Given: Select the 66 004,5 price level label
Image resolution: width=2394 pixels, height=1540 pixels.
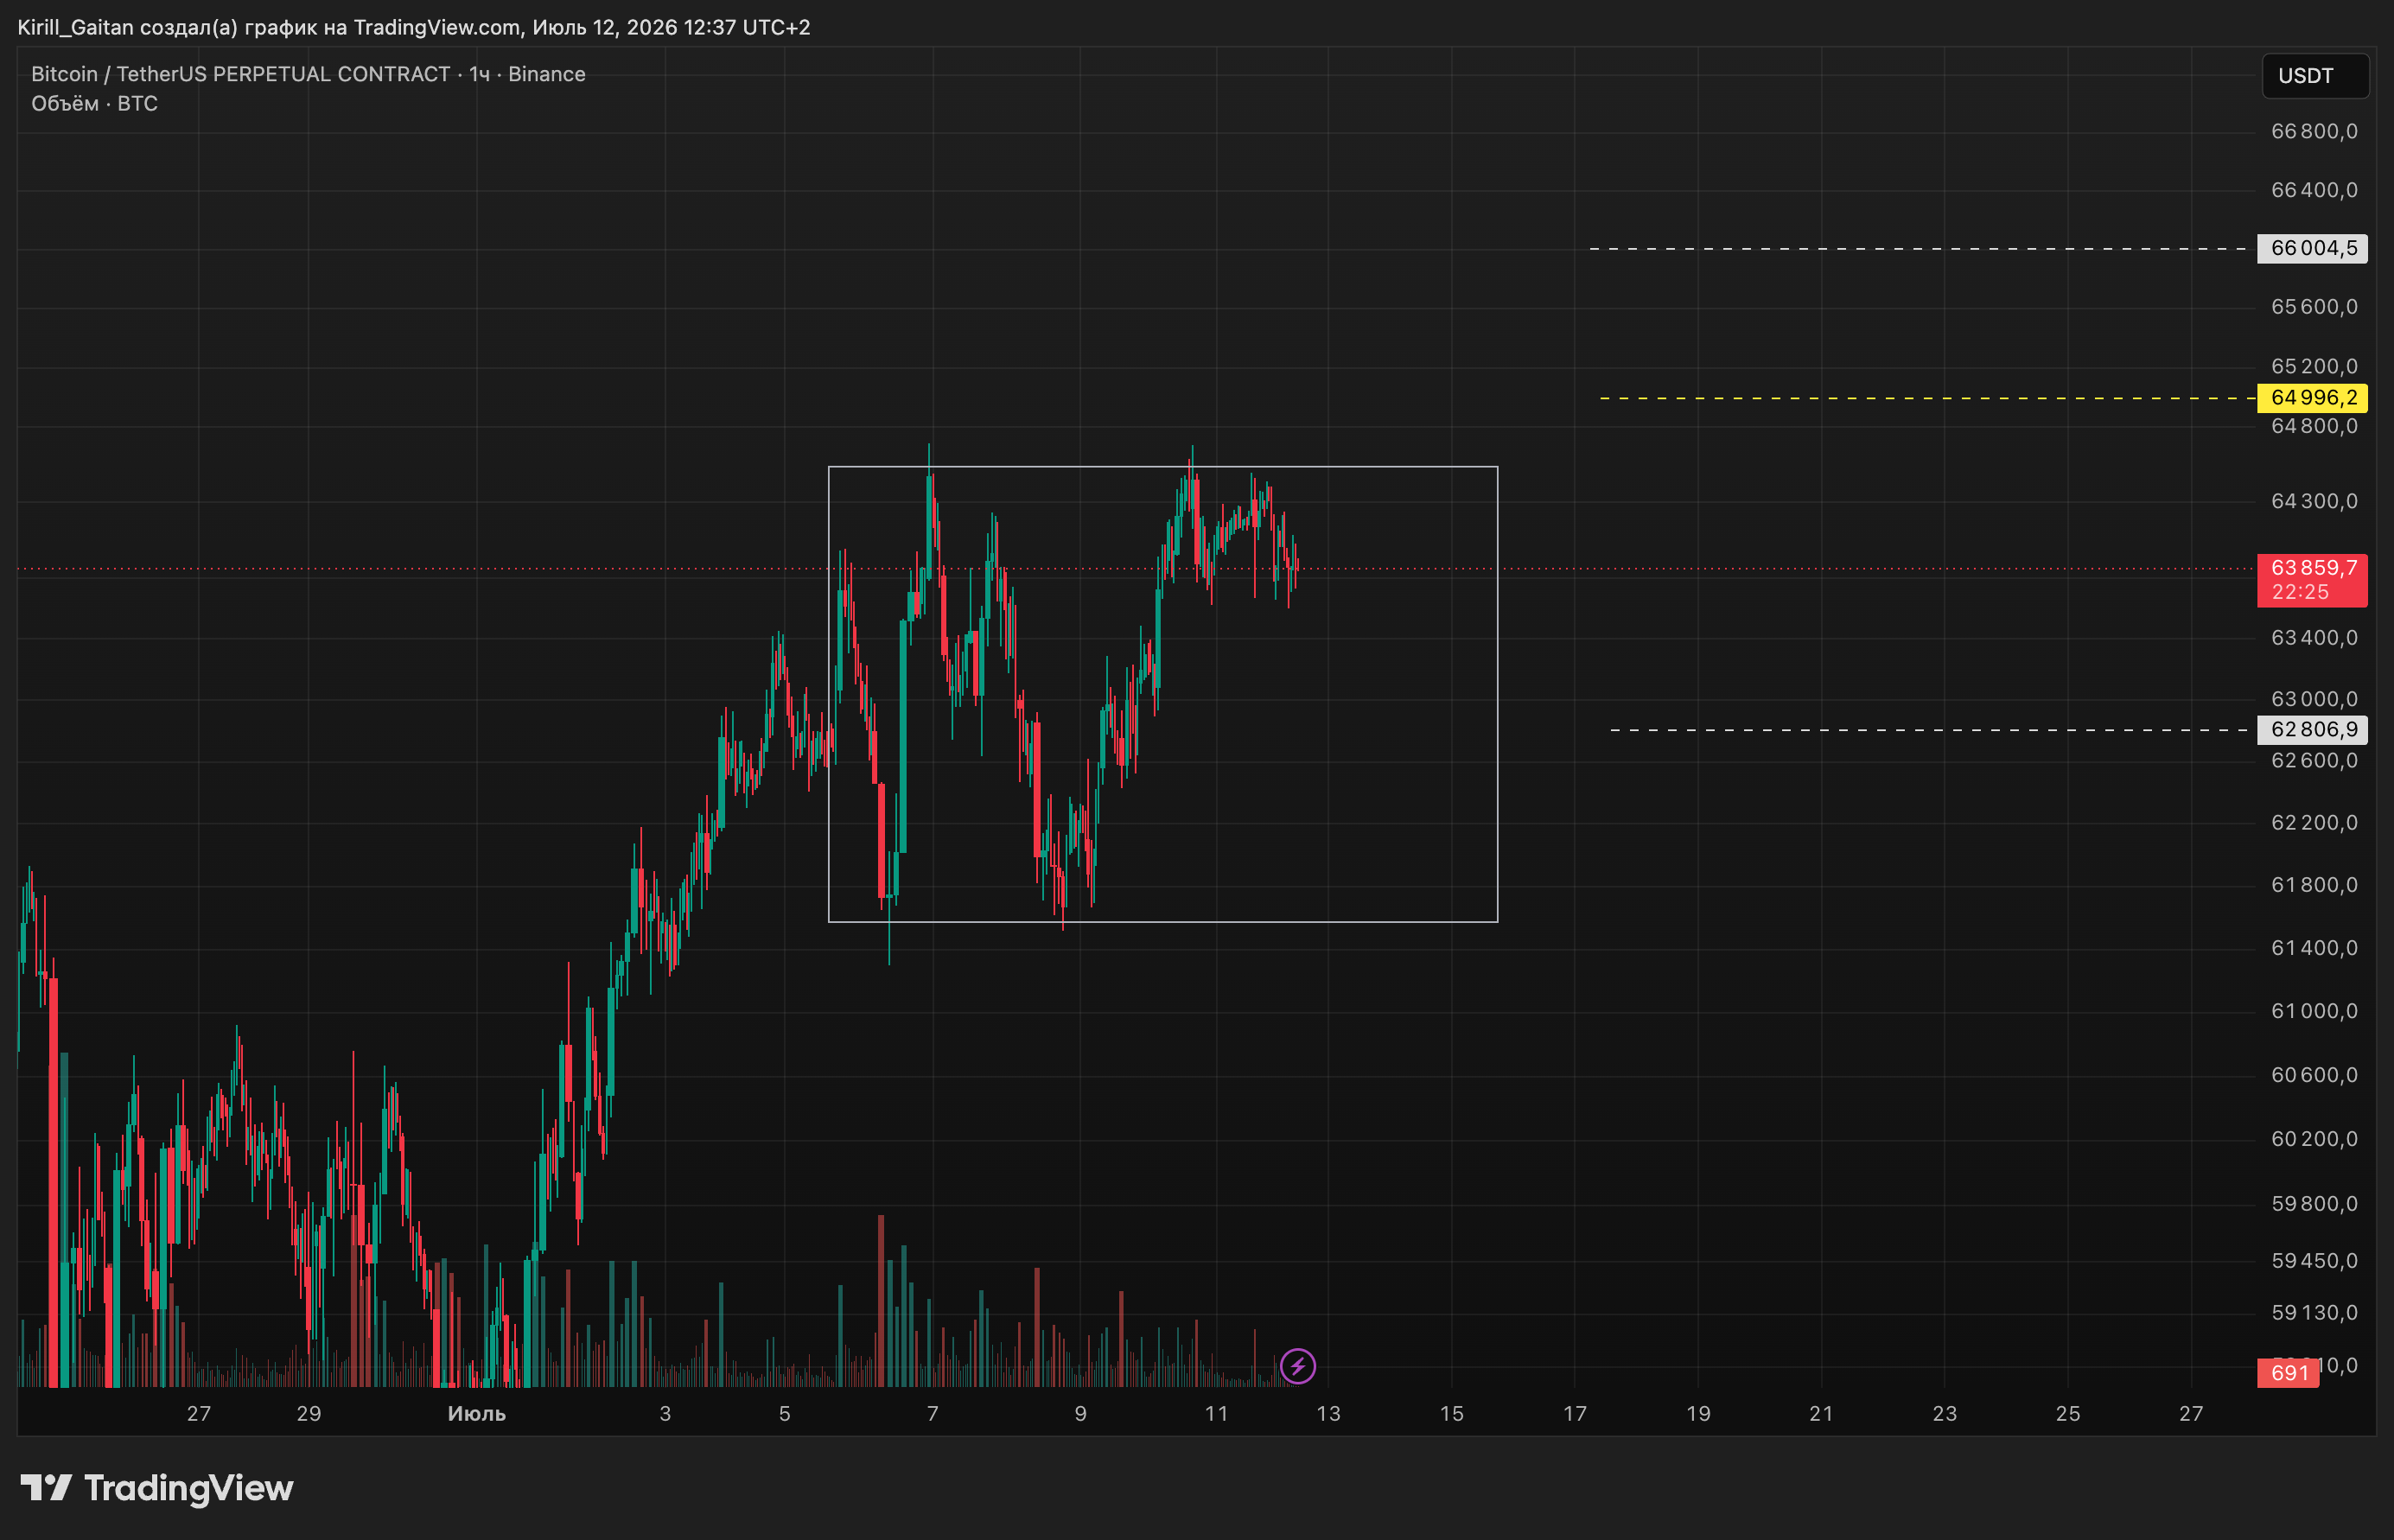Looking at the screenshot, I should 2313,248.
